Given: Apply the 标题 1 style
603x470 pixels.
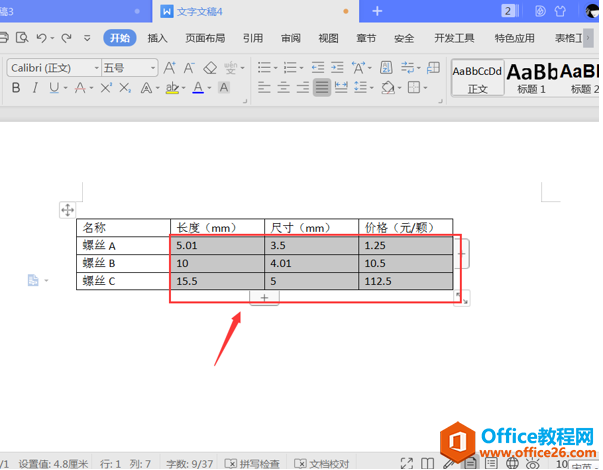Looking at the screenshot, I should (532, 76).
